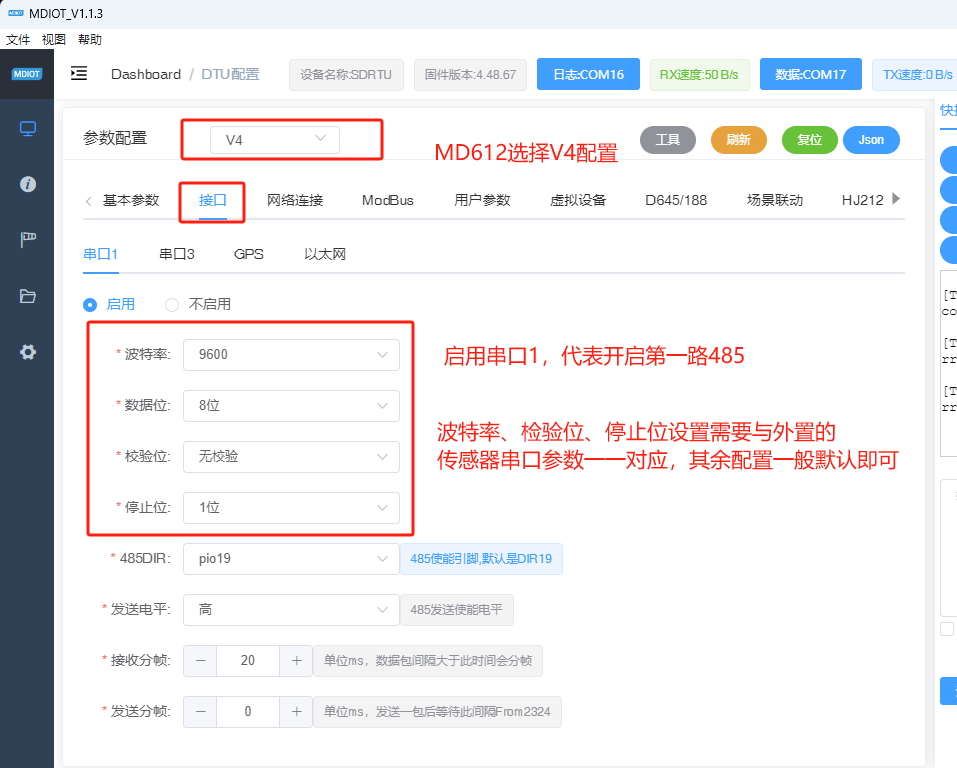Click the sidebar collapse hamburger icon
The image size is (957, 768).
pyautogui.click(x=78, y=73)
